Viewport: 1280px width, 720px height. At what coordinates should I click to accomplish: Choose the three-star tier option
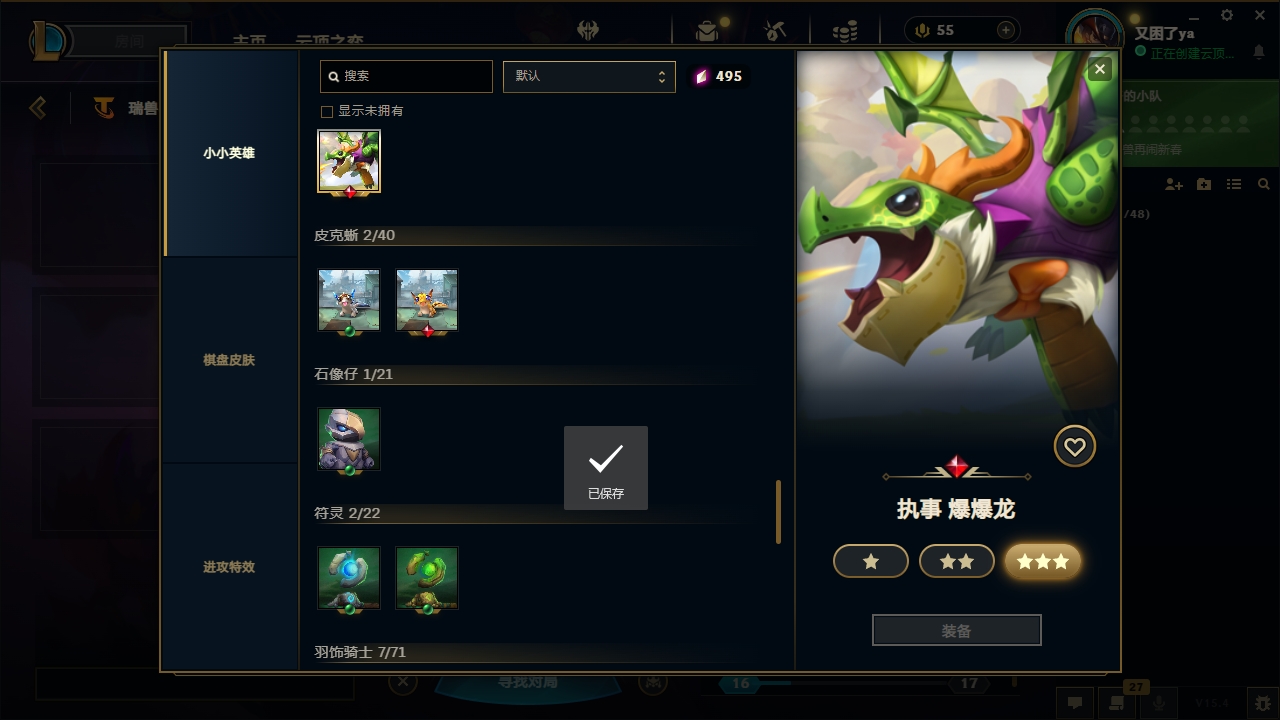[1043, 562]
